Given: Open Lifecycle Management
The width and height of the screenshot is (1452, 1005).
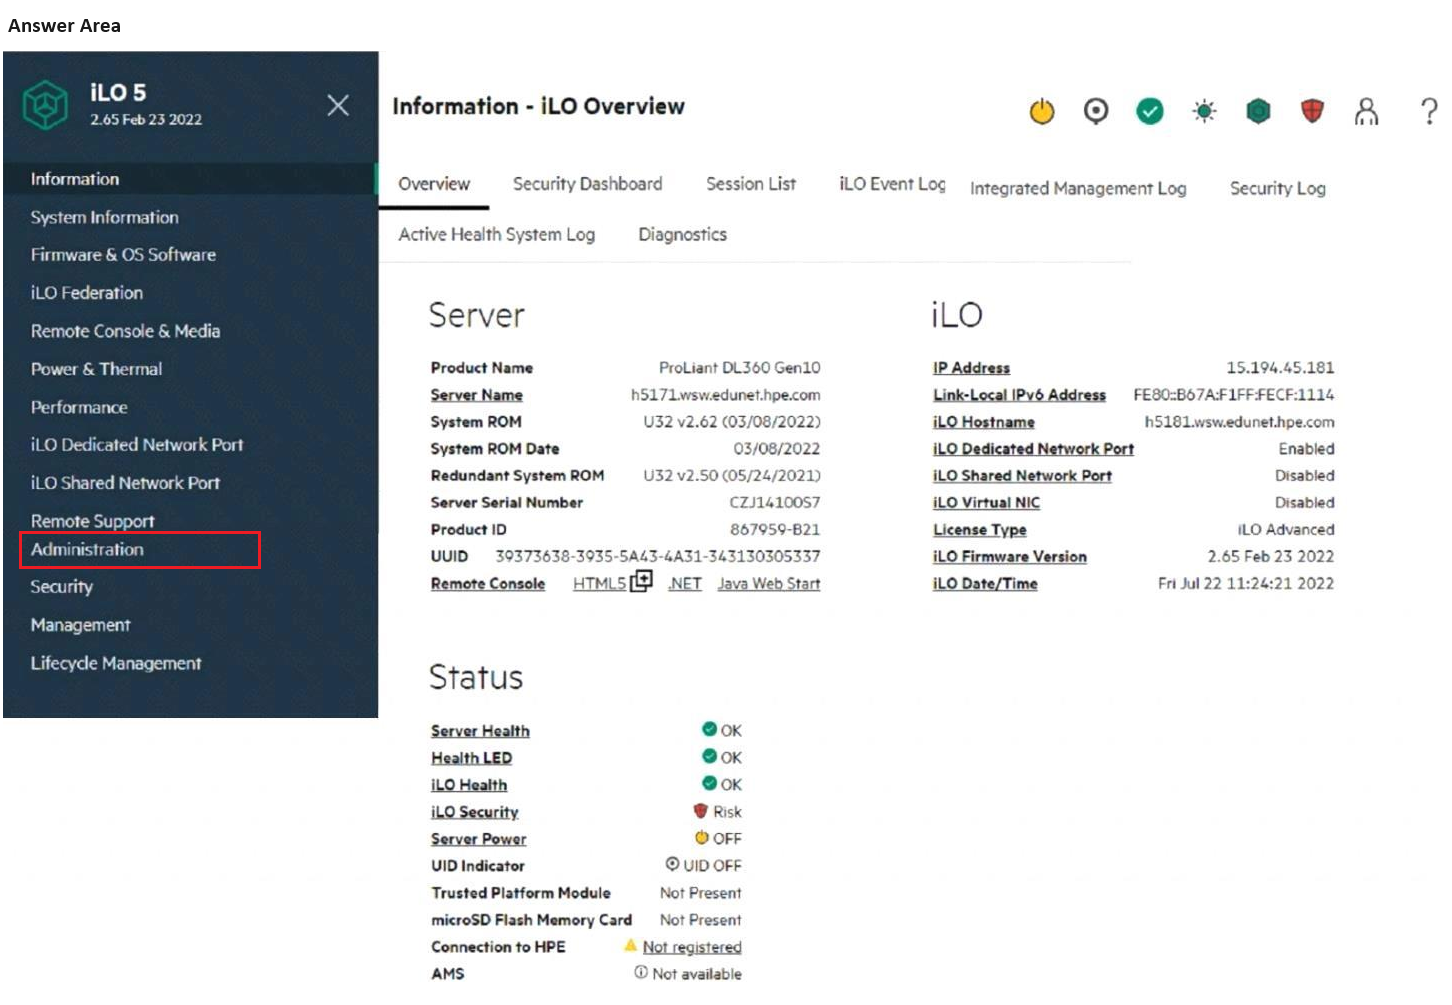Looking at the screenshot, I should pos(116,663).
